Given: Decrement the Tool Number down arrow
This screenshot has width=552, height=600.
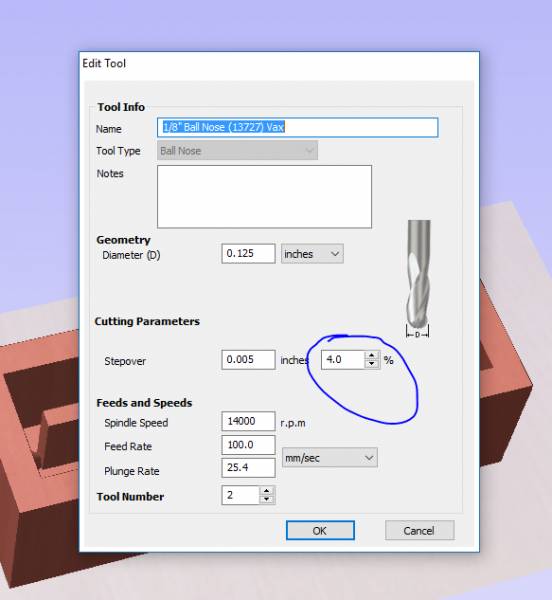Looking at the screenshot, I should coord(267,499).
